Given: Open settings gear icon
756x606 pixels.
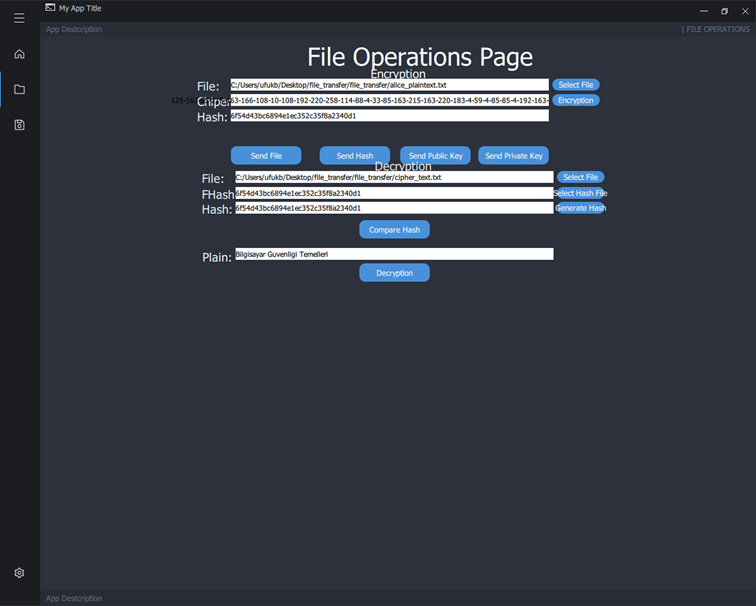Looking at the screenshot, I should pyautogui.click(x=19, y=573).
